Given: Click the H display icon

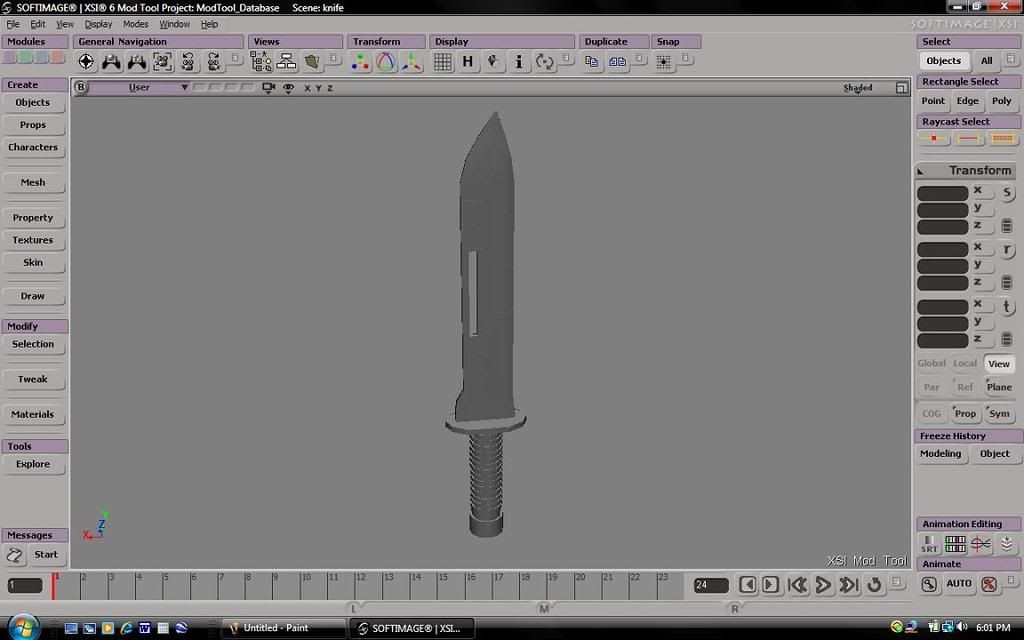Looking at the screenshot, I should (468, 62).
